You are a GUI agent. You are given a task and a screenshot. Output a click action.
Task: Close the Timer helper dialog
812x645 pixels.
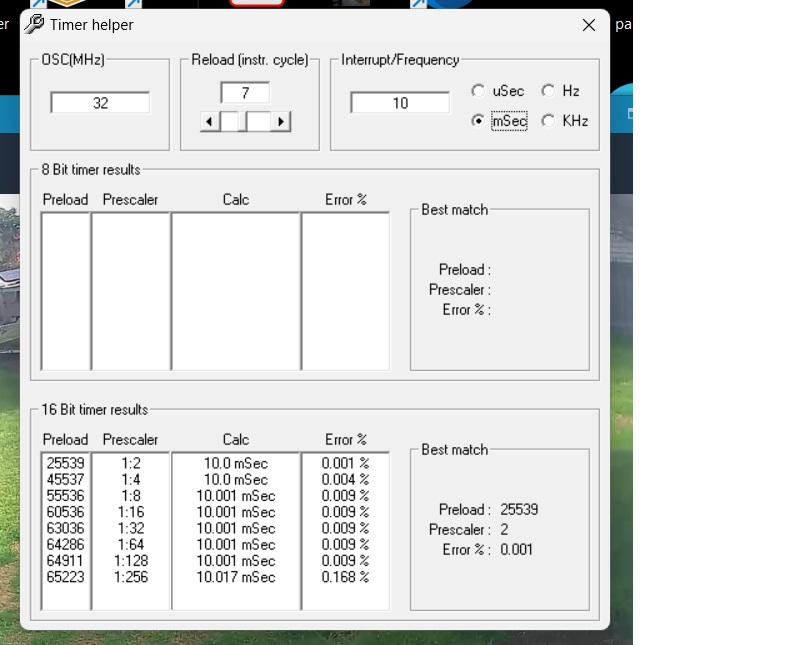[x=588, y=25]
